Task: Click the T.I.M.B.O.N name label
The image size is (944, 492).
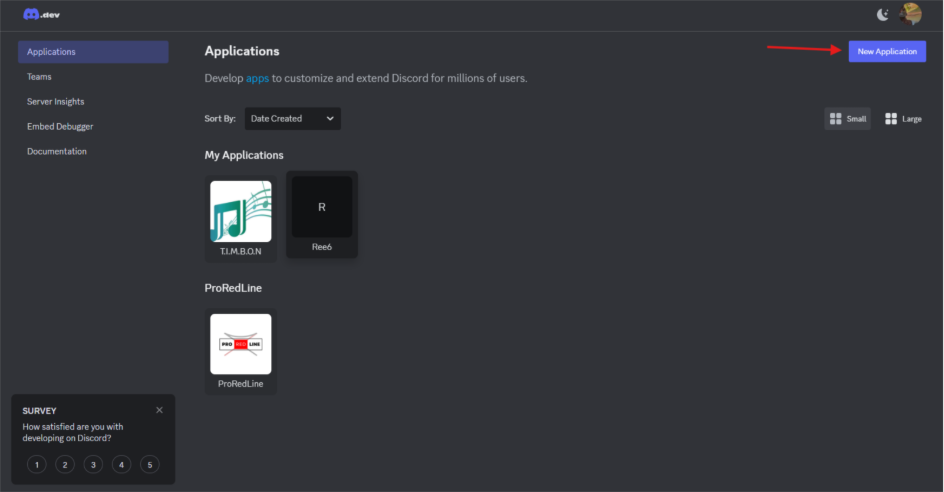Action: coord(241,251)
